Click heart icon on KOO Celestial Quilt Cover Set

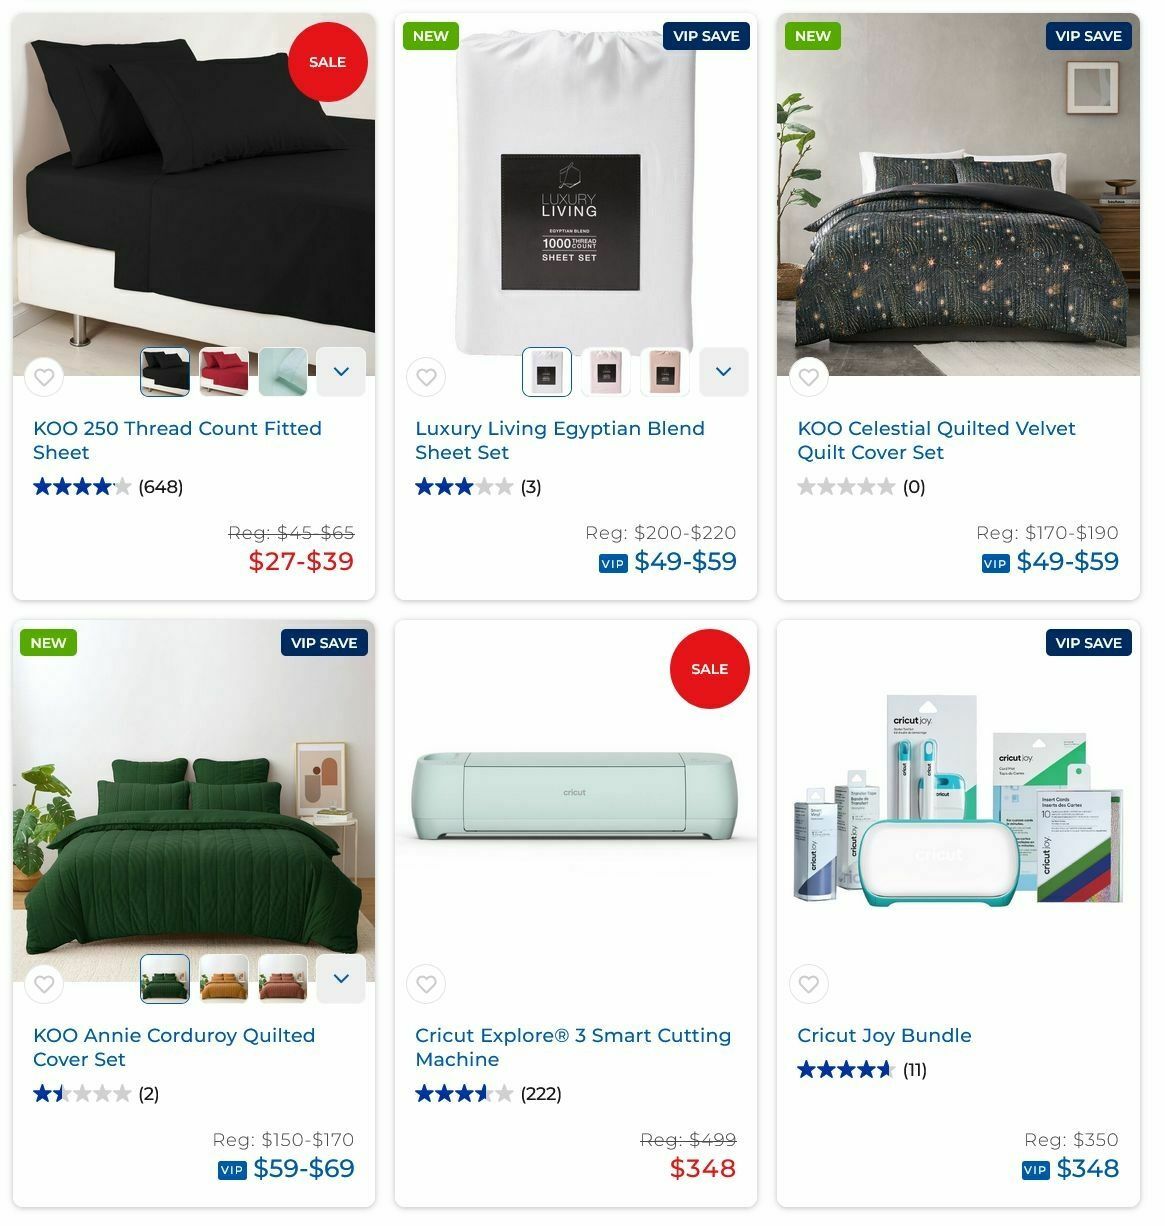click(808, 377)
